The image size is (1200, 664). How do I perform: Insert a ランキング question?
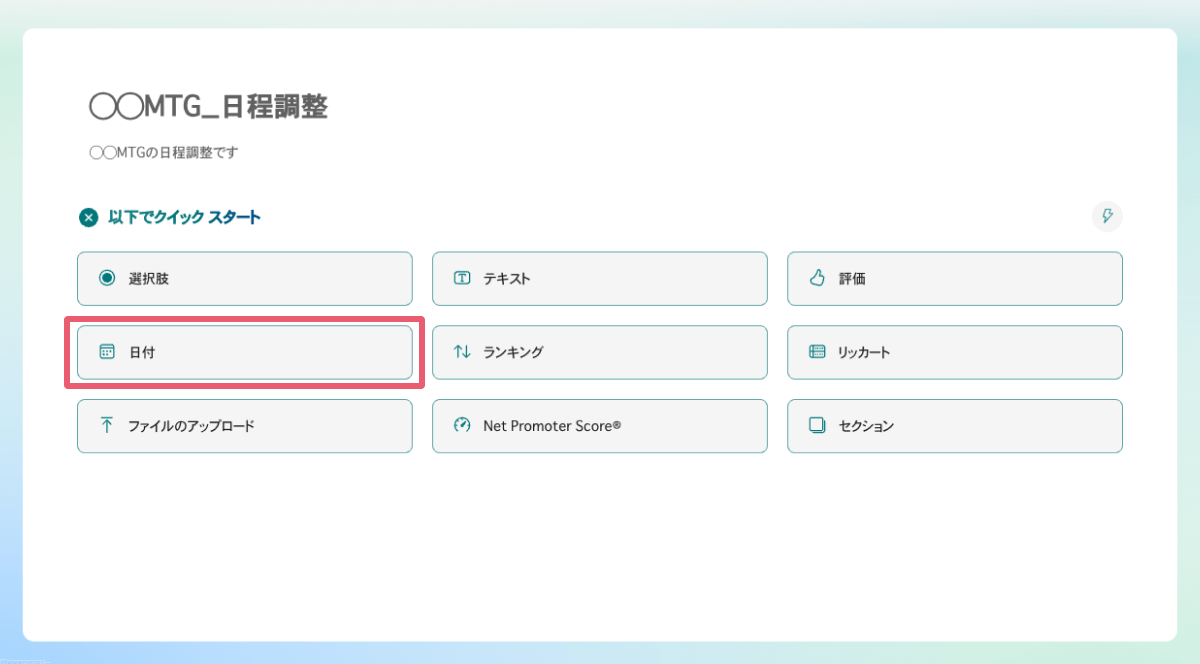[x=599, y=352]
